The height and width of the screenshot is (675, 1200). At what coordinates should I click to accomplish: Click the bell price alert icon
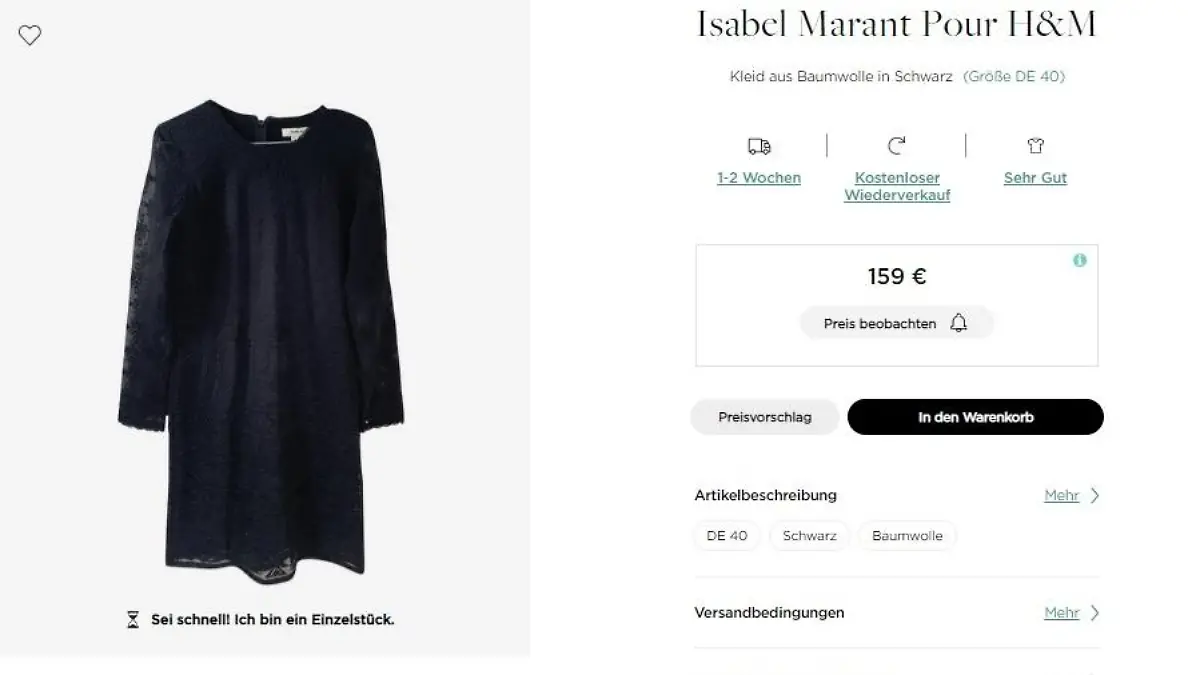point(958,323)
